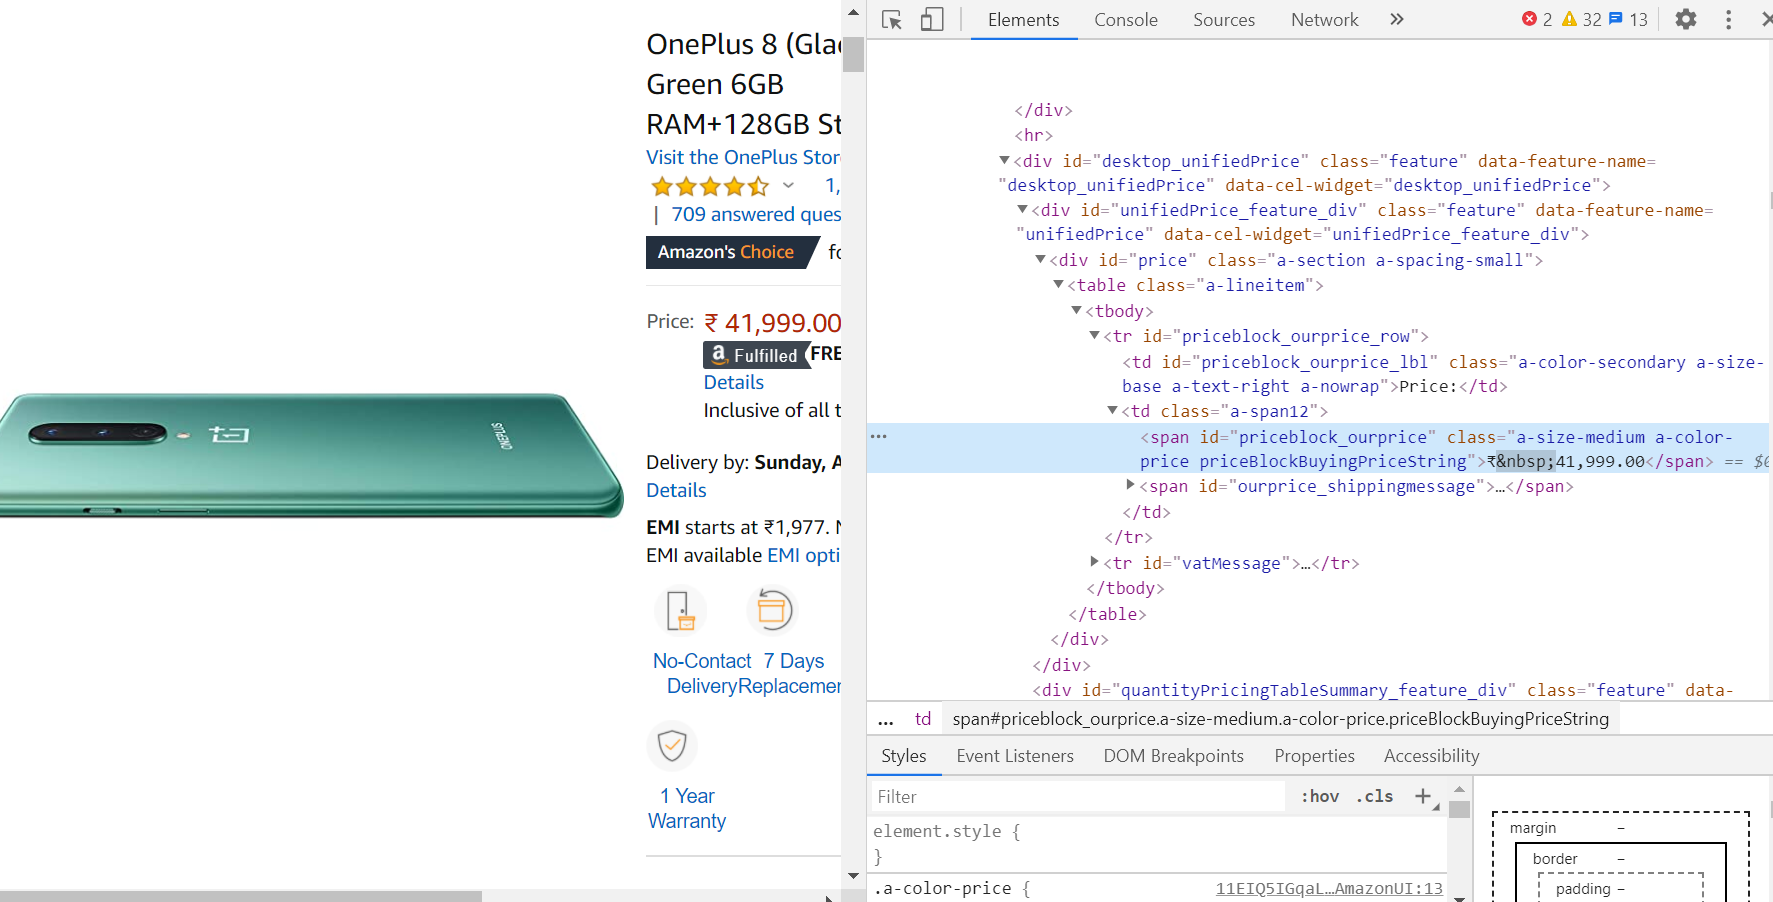Activate the inspect element picker tool
1773x902 pixels.
(892, 20)
